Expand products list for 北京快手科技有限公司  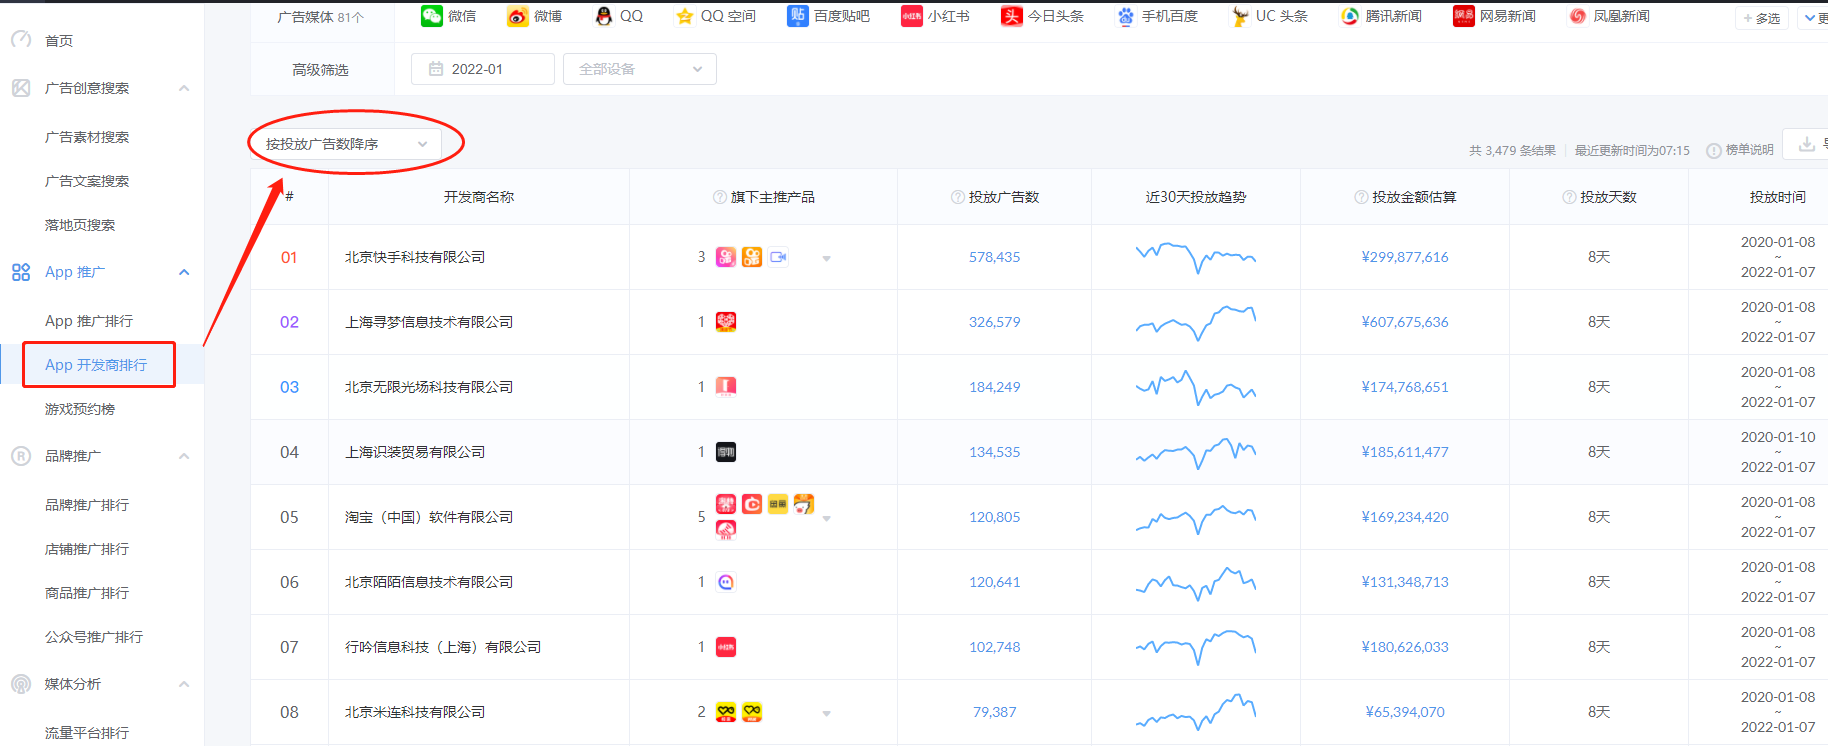tap(827, 258)
